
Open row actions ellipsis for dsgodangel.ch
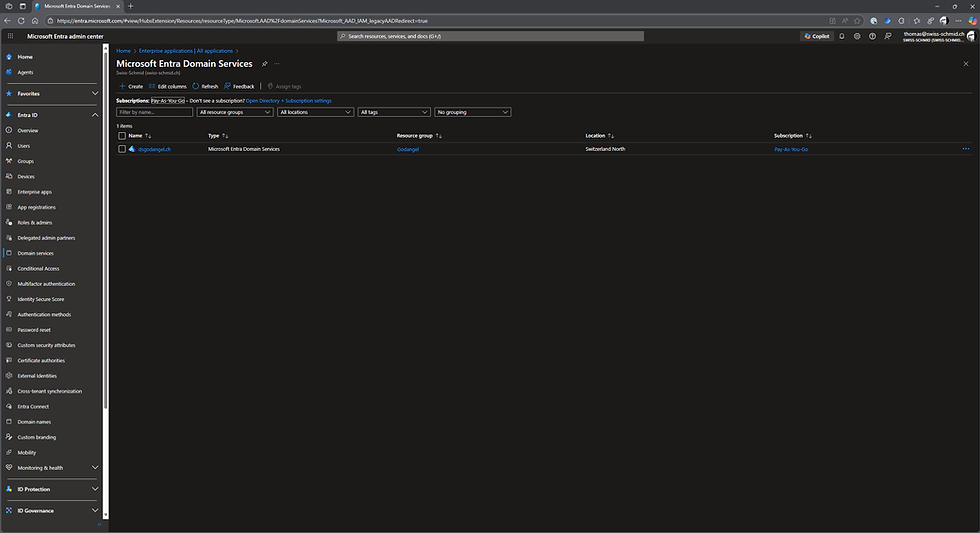pos(966,149)
